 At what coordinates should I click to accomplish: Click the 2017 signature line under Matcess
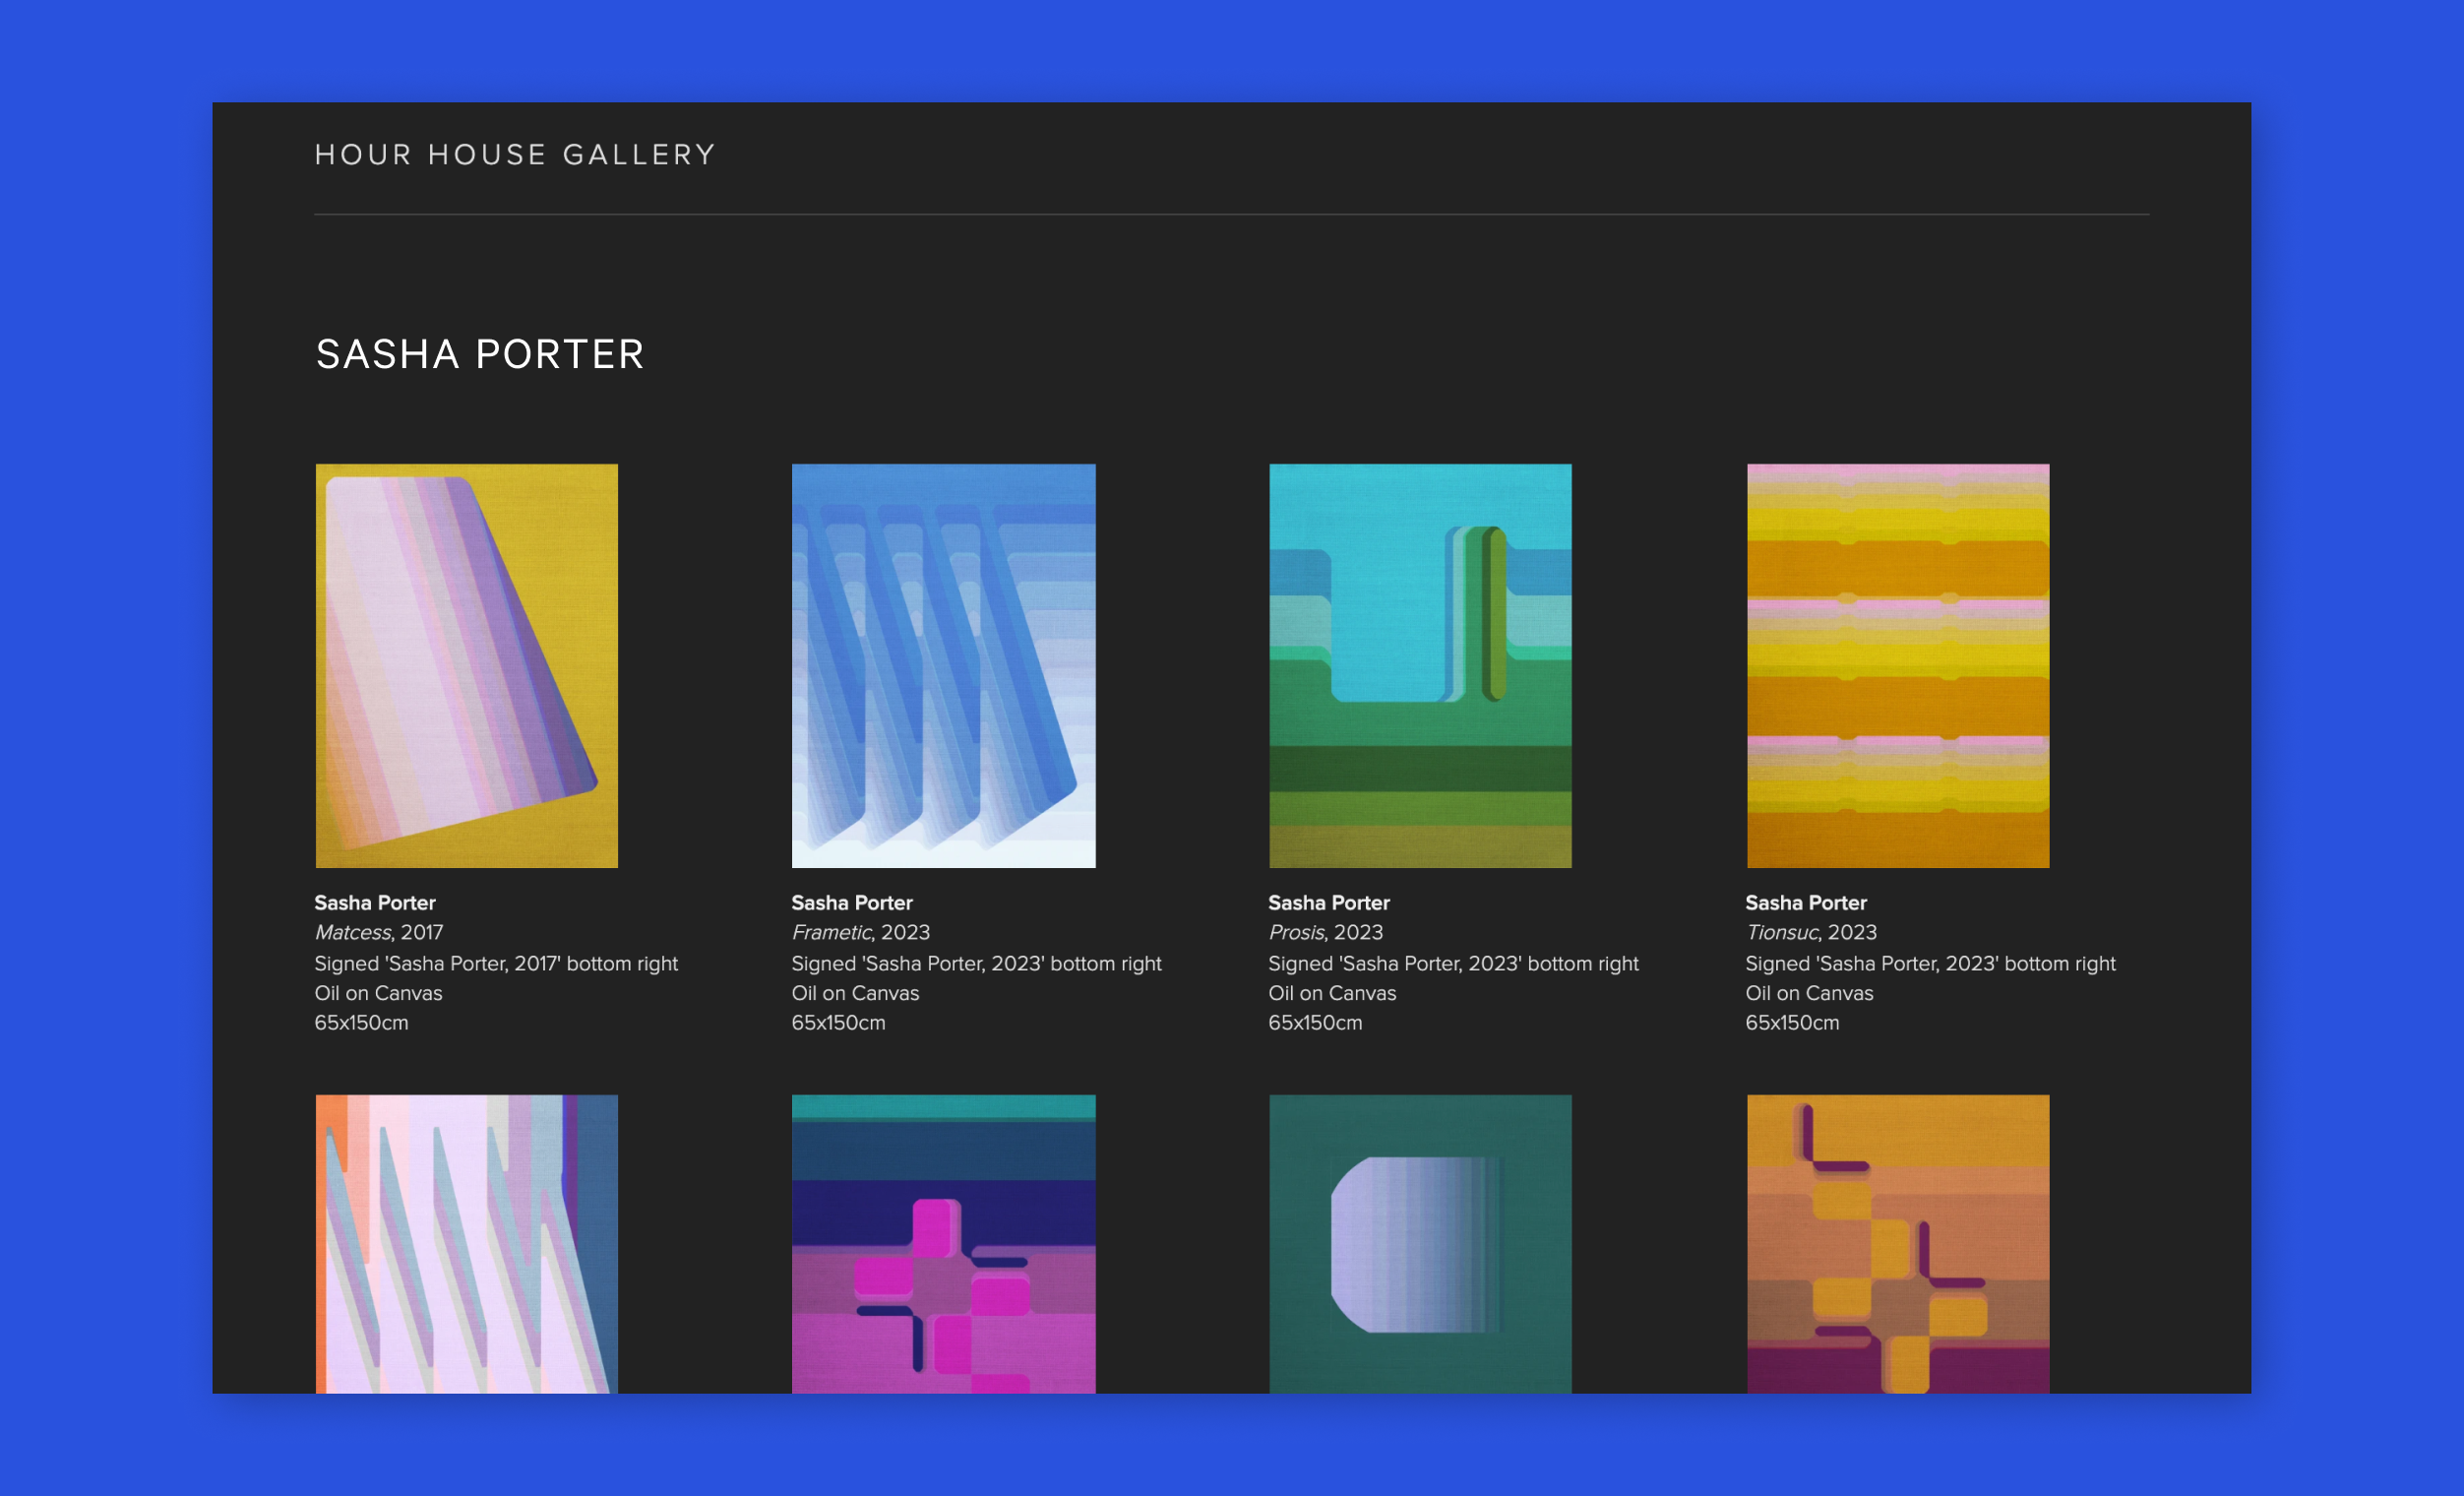[496, 963]
